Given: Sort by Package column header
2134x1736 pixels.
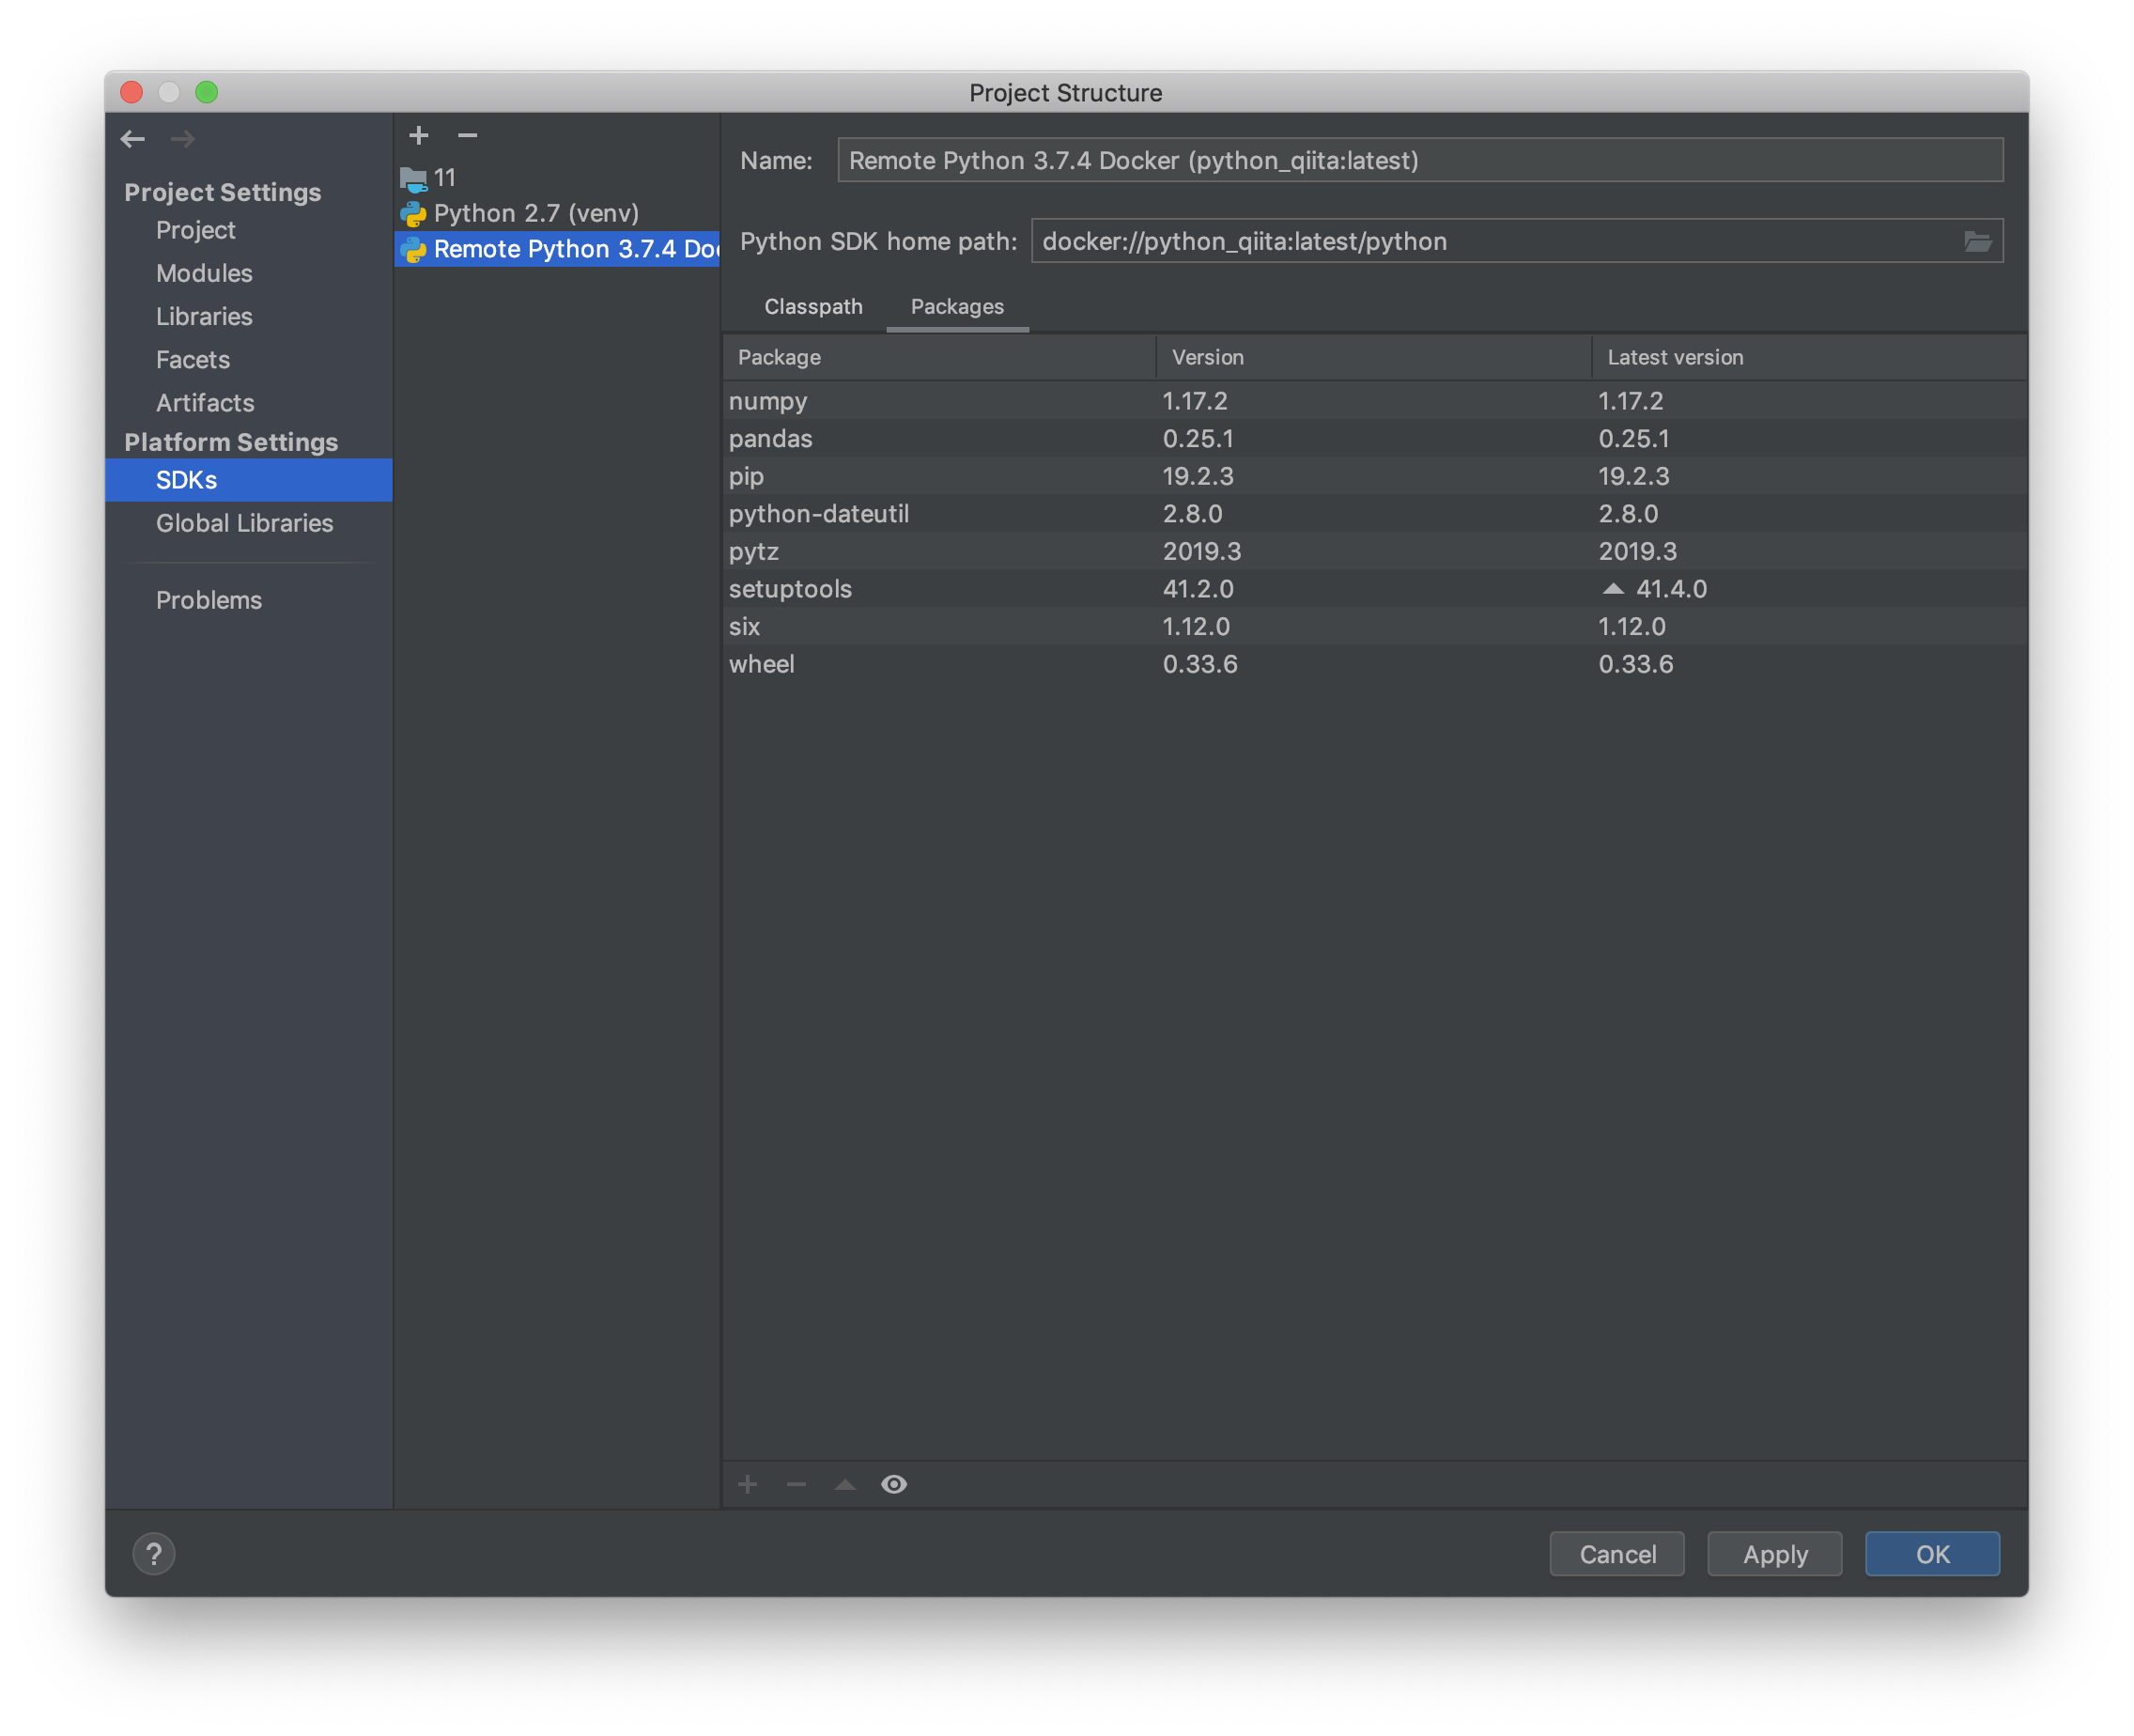Looking at the screenshot, I should [x=939, y=357].
